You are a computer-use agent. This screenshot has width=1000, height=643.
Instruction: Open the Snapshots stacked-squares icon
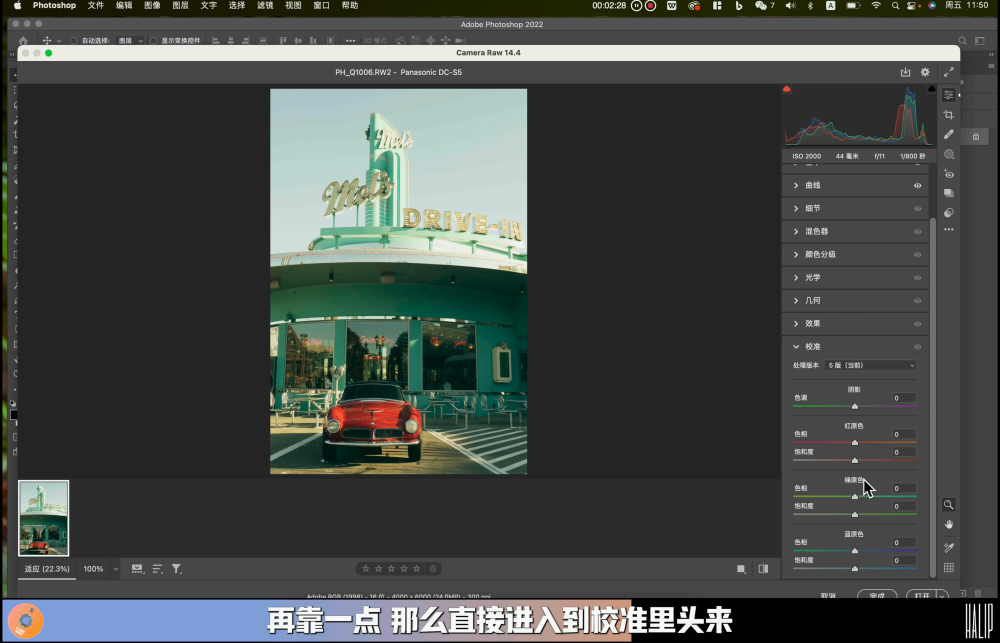click(x=948, y=193)
